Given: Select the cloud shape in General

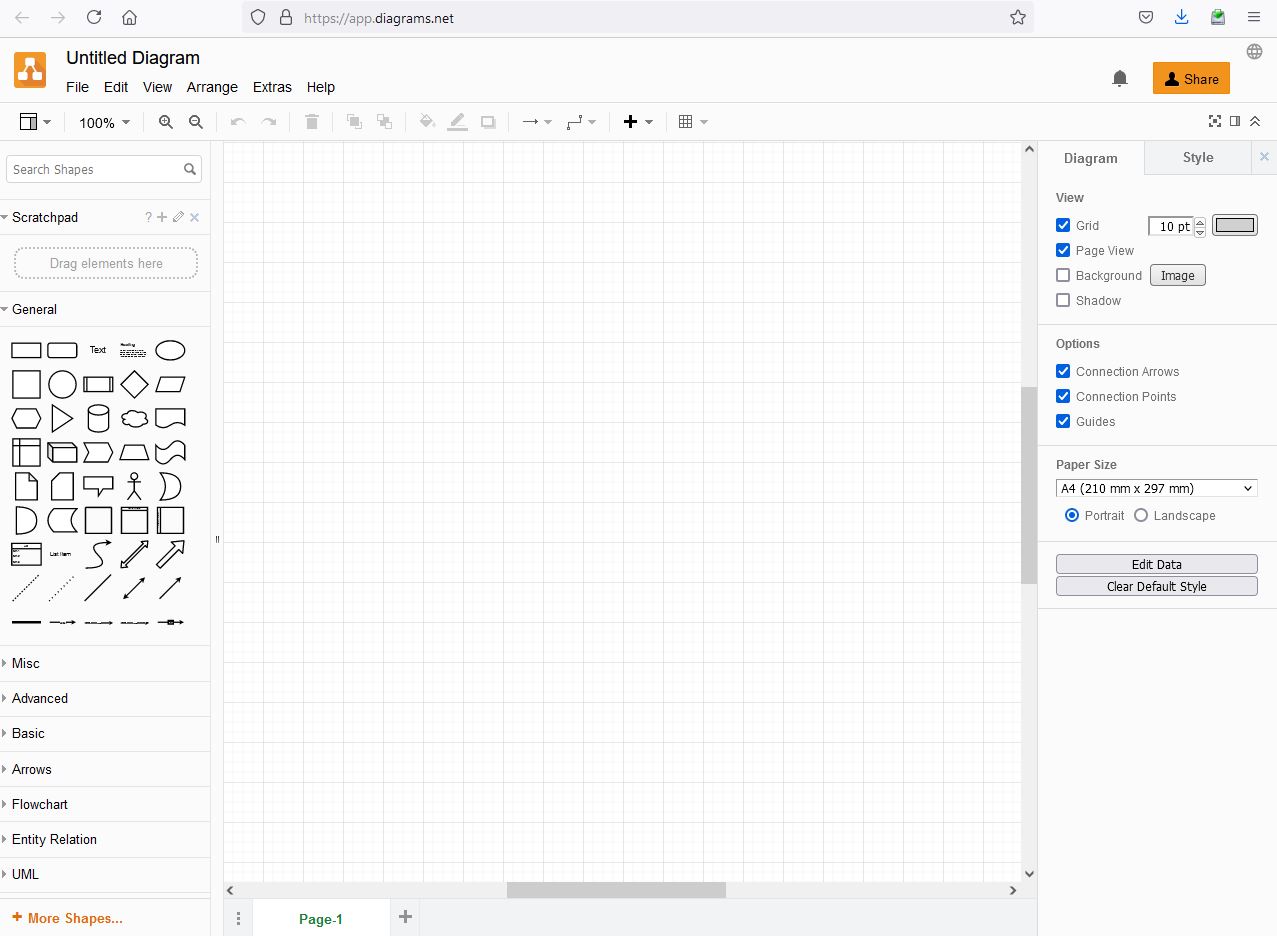Looking at the screenshot, I should [134, 418].
